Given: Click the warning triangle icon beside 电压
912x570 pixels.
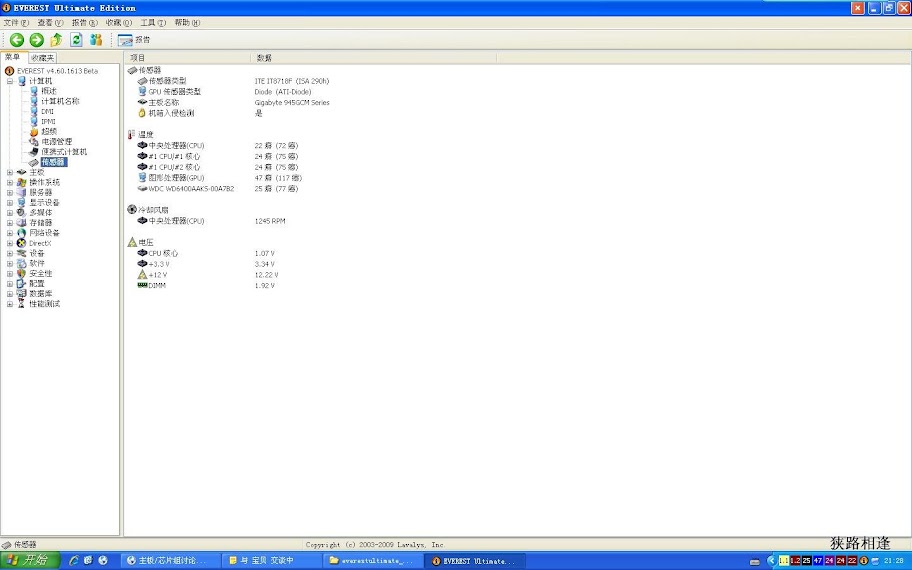Looking at the screenshot, I should [x=132, y=242].
